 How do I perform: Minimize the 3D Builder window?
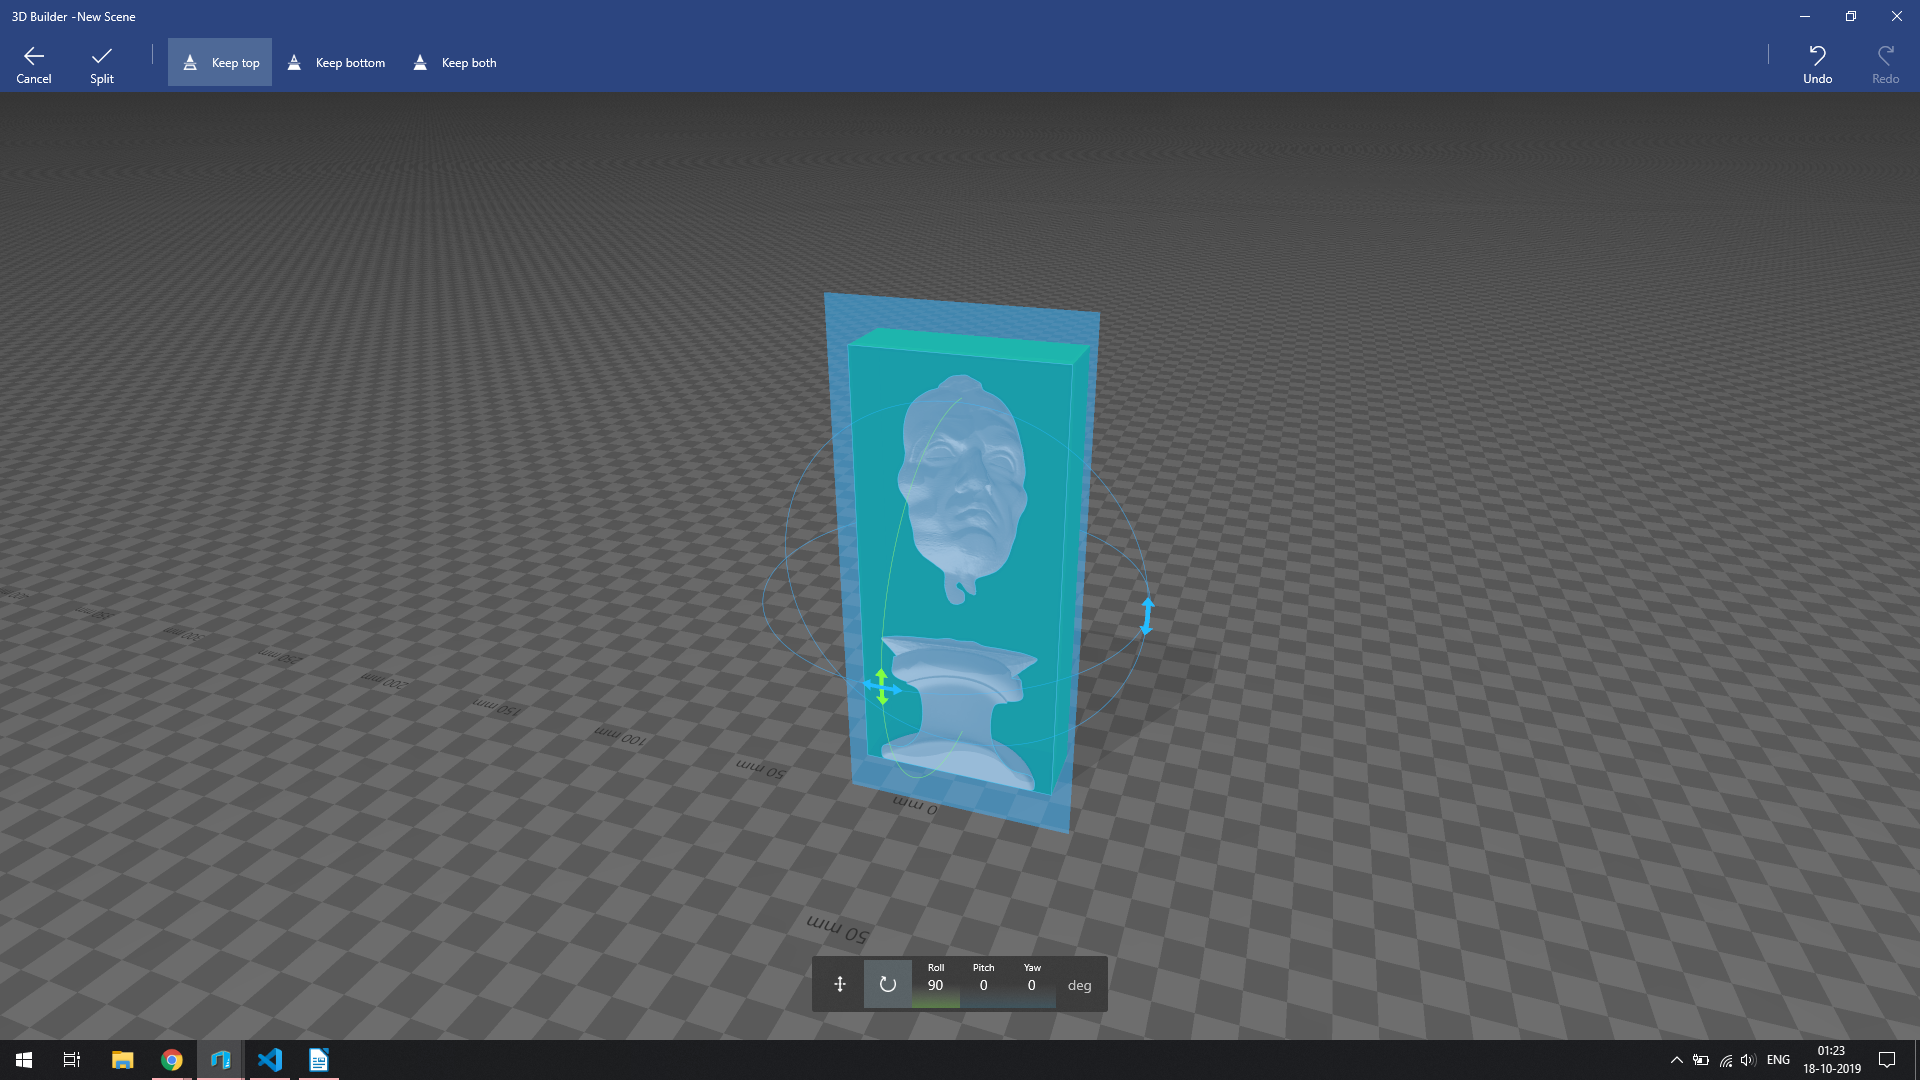click(1805, 16)
